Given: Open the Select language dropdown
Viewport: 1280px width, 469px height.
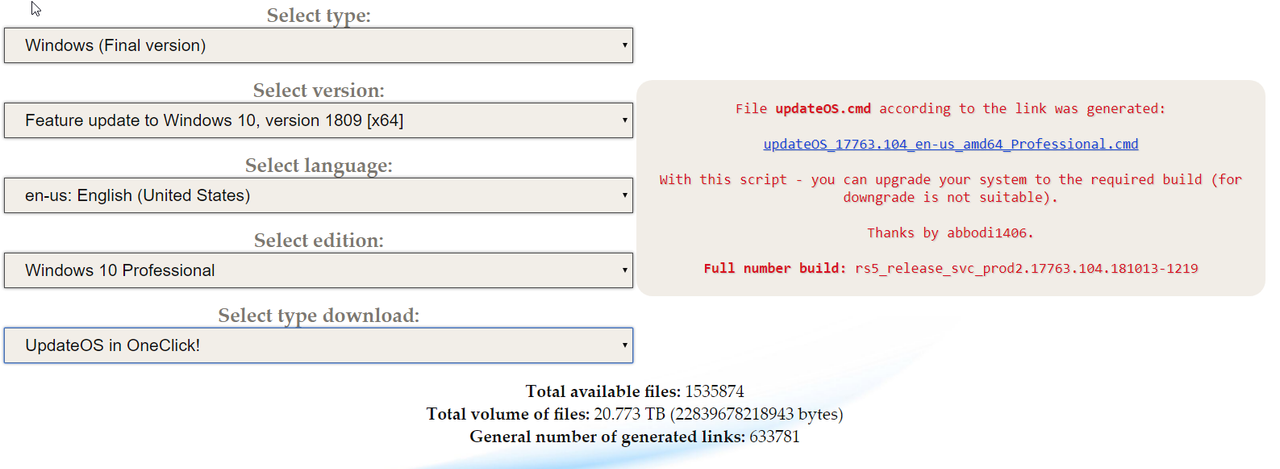Looking at the screenshot, I should [x=318, y=195].
